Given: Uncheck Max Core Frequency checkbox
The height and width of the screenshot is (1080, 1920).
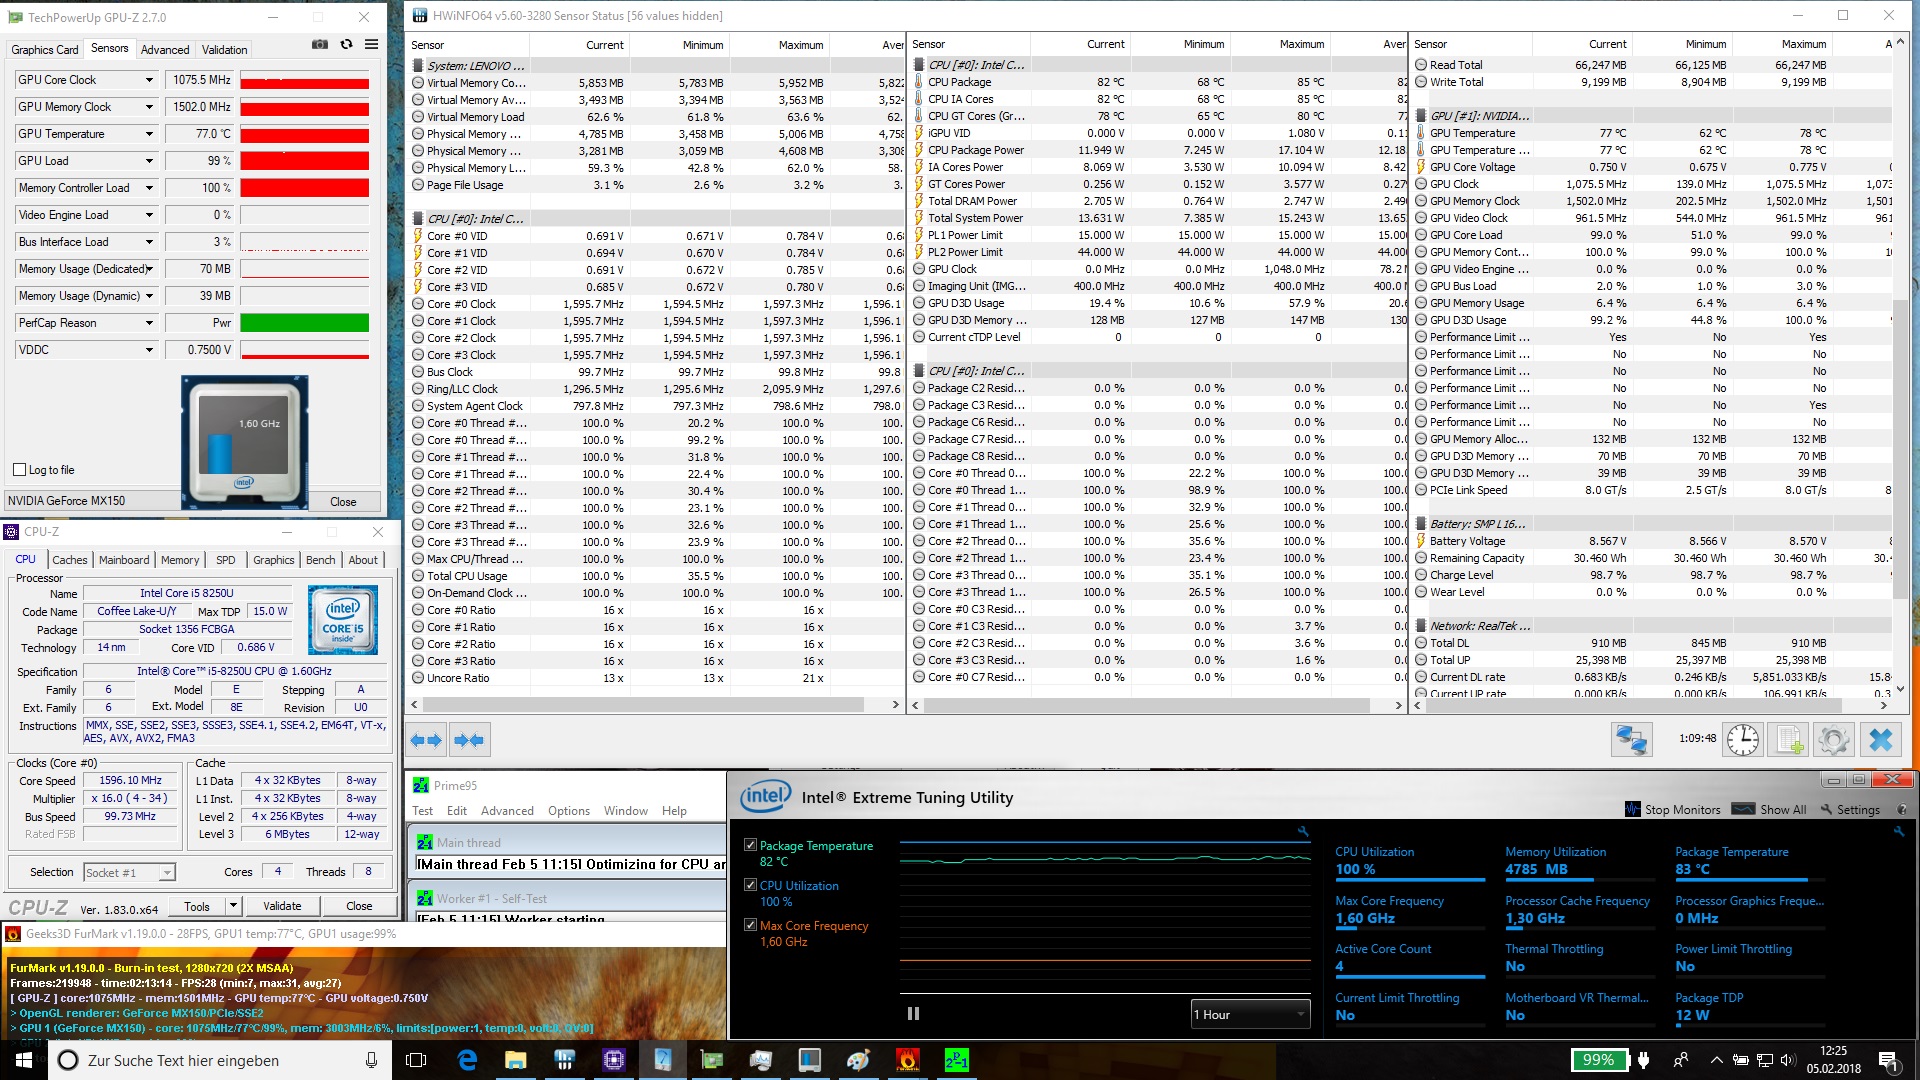Looking at the screenshot, I should click(750, 925).
